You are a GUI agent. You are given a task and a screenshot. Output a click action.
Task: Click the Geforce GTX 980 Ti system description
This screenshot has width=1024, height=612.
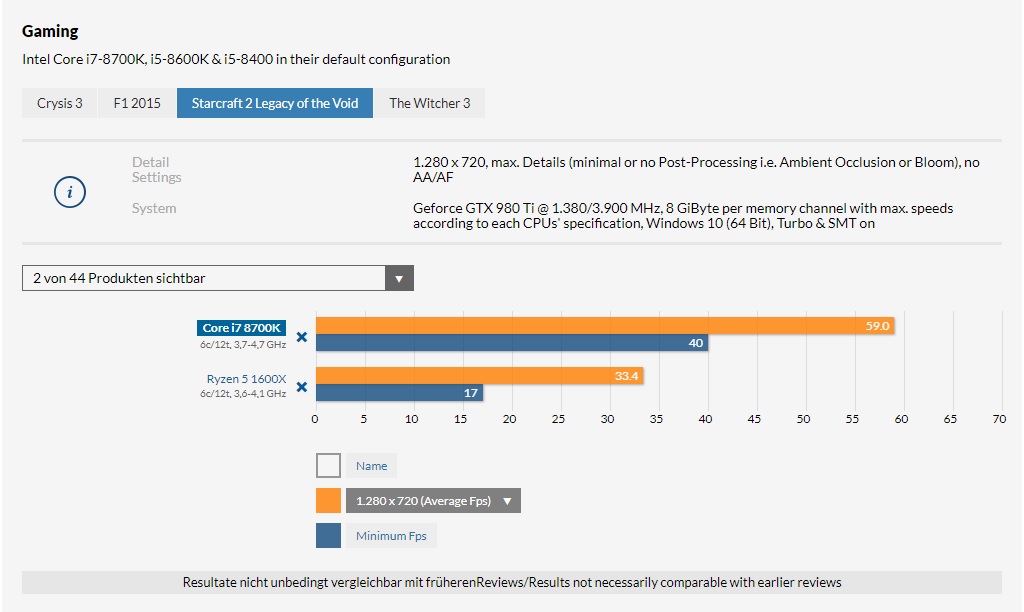683,216
